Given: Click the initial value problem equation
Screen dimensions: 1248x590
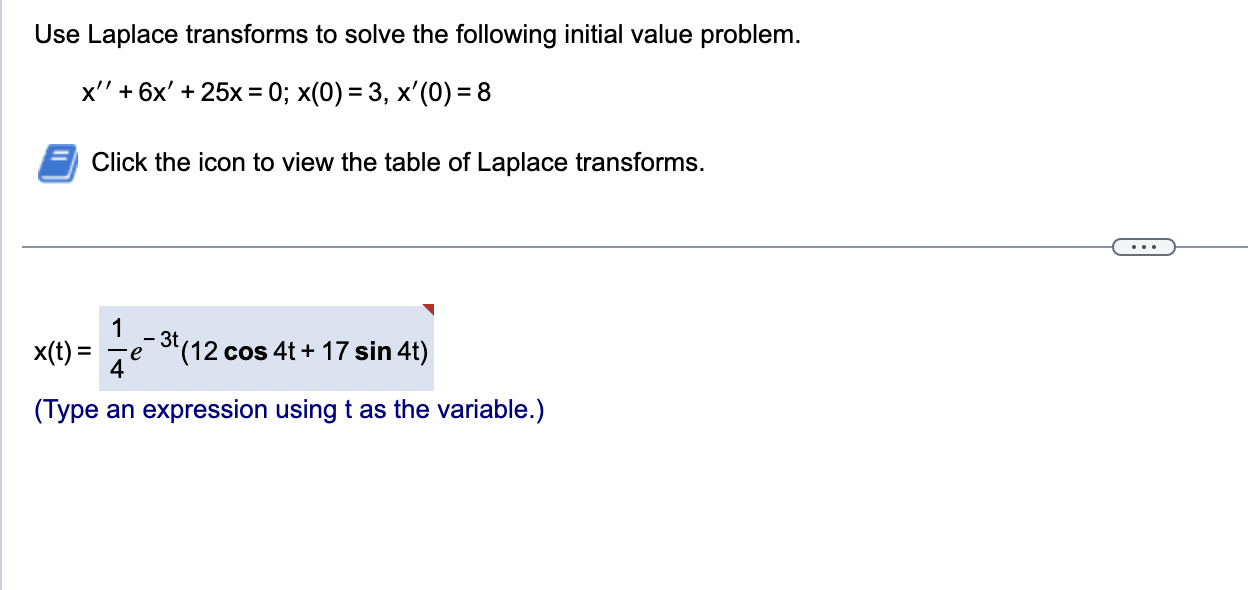Looking at the screenshot, I should pyautogui.click(x=285, y=92).
